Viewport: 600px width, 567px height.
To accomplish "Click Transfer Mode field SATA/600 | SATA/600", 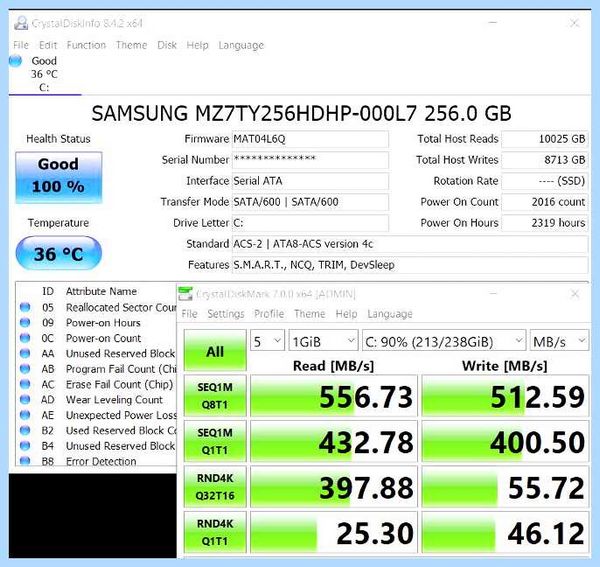I will pos(310,202).
